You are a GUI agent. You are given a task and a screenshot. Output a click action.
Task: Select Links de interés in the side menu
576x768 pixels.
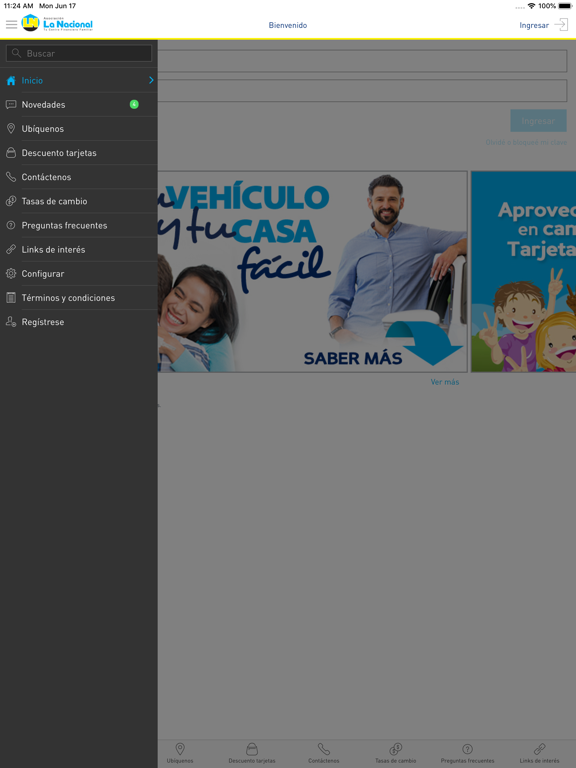pos(78,249)
